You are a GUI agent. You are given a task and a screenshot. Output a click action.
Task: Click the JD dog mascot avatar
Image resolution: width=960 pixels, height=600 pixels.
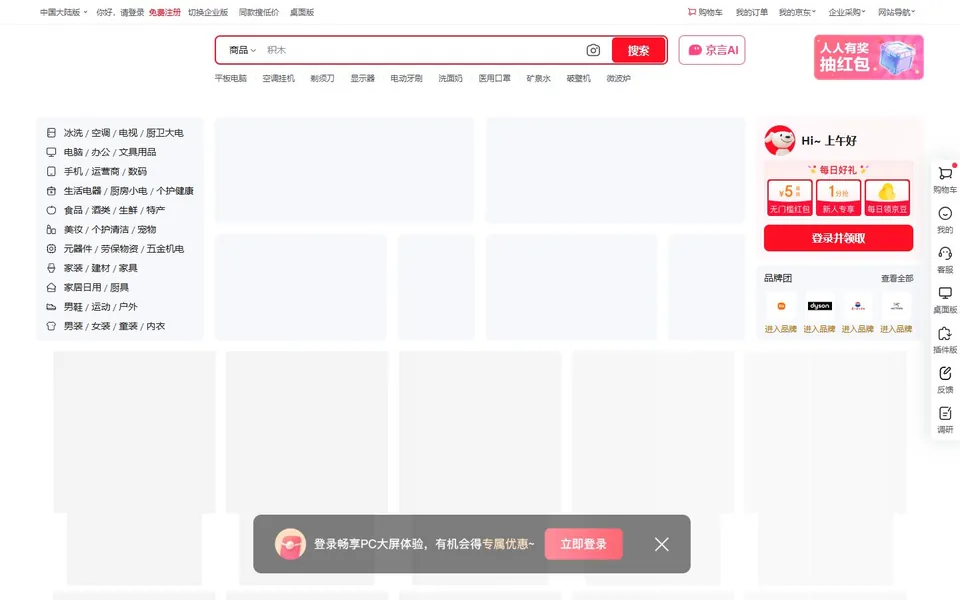point(779,140)
